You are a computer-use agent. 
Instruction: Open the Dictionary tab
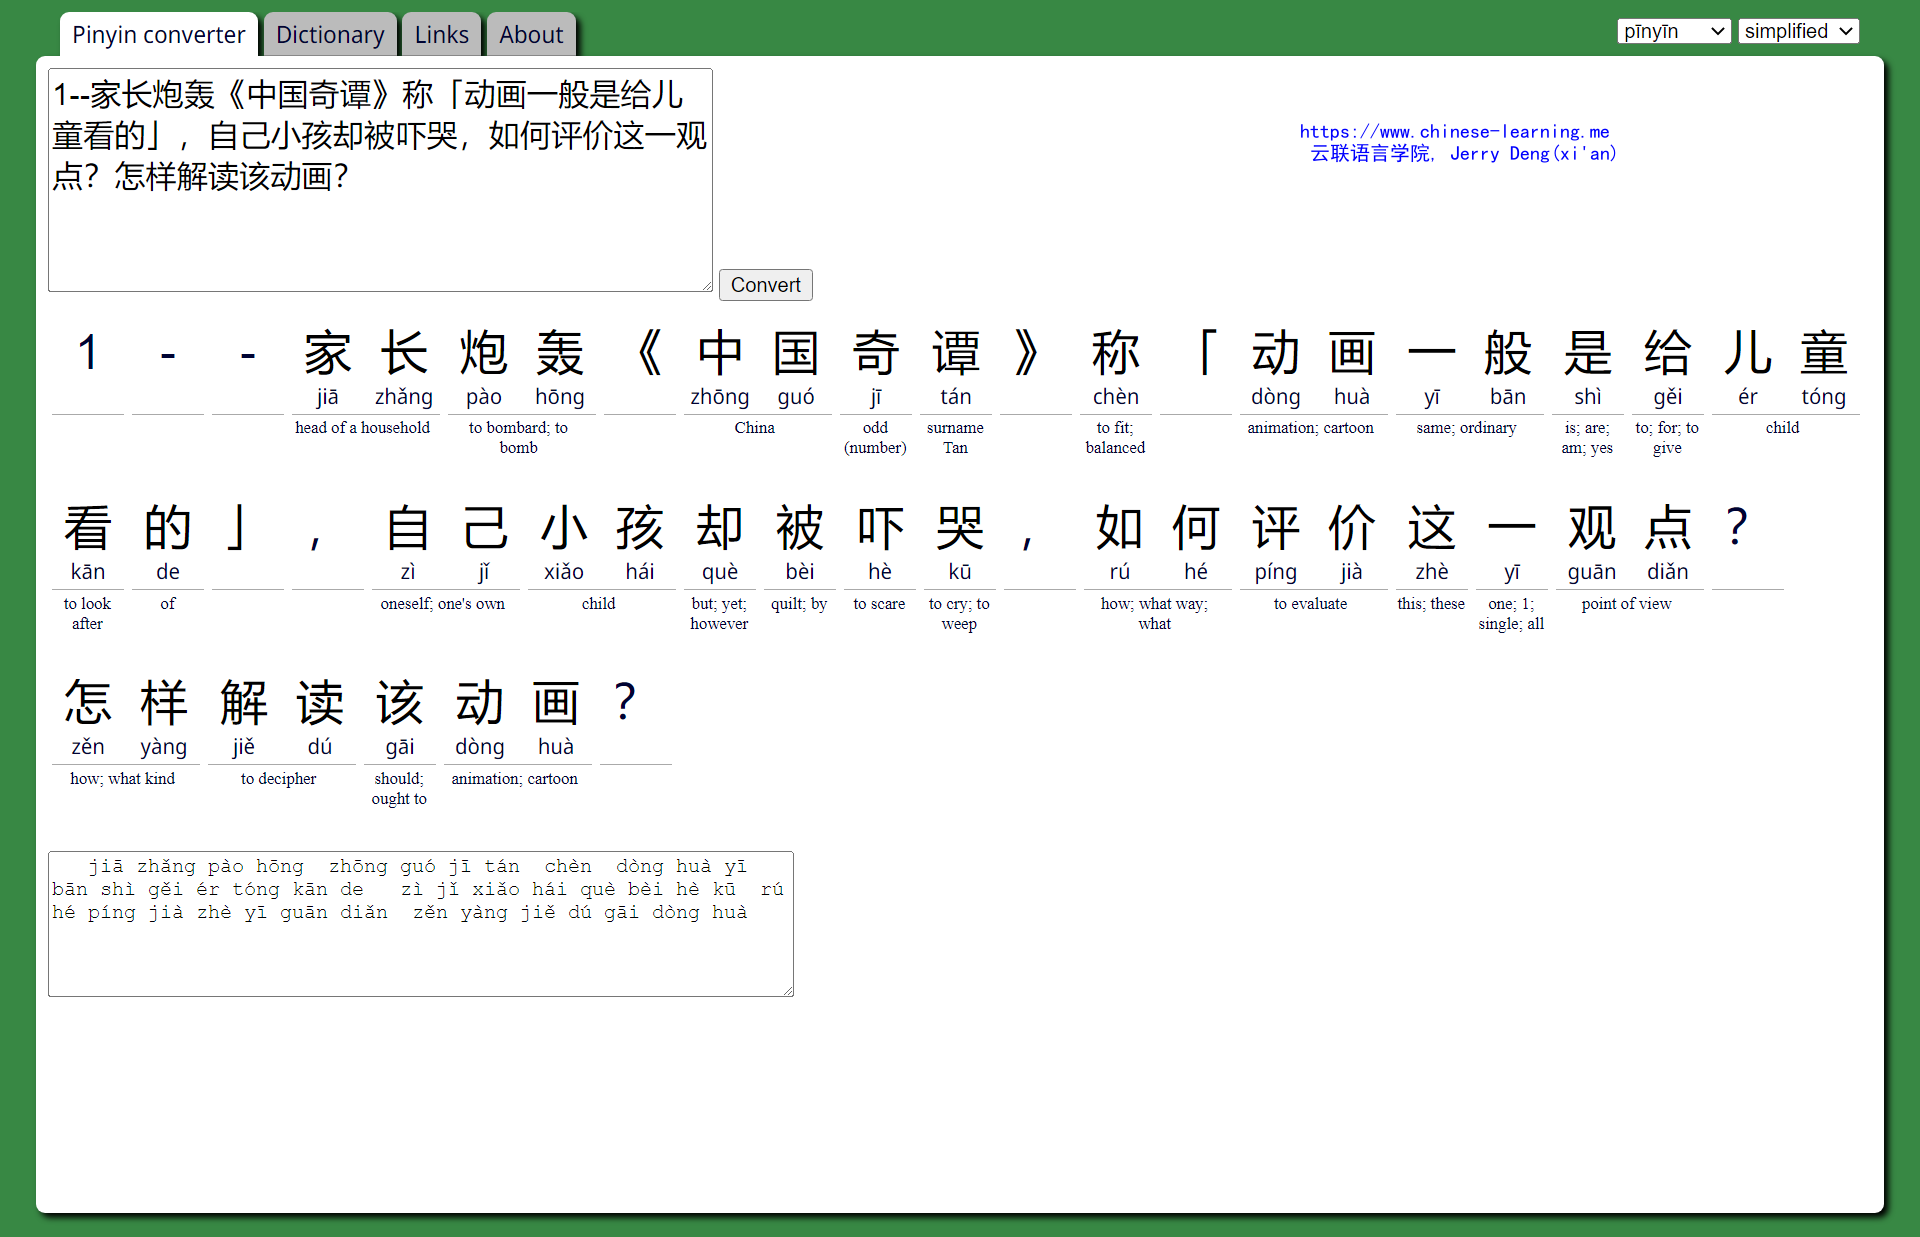click(x=330, y=35)
